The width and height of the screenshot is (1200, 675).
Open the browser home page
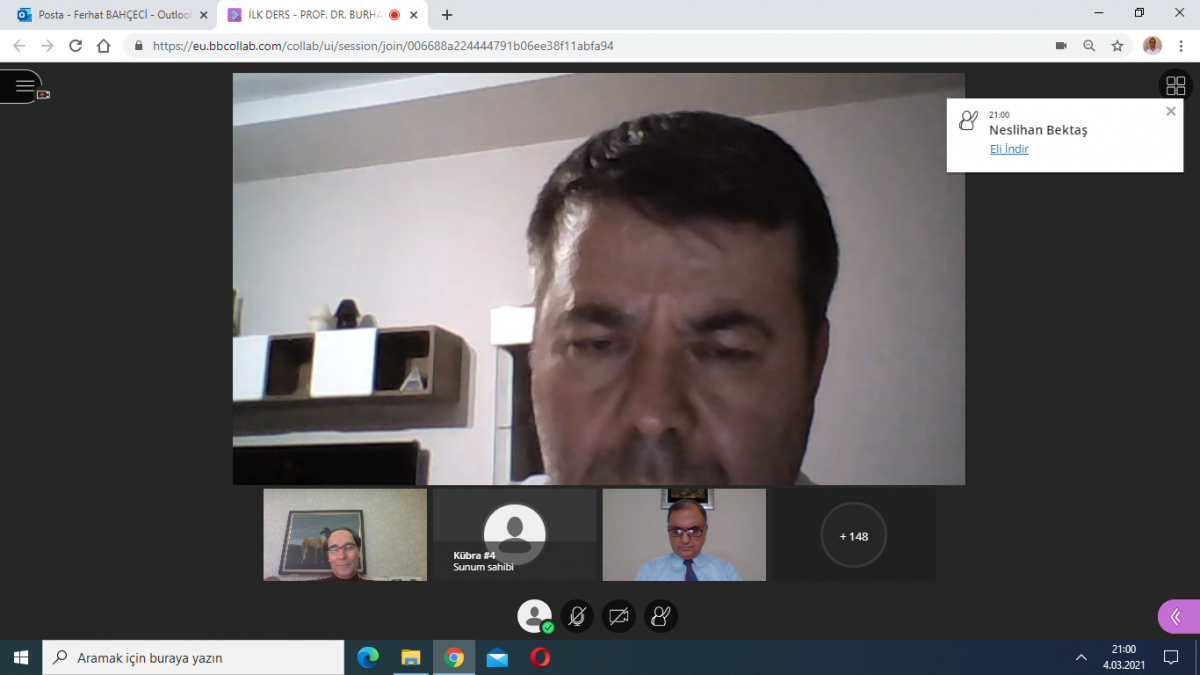(x=104, y=45)
